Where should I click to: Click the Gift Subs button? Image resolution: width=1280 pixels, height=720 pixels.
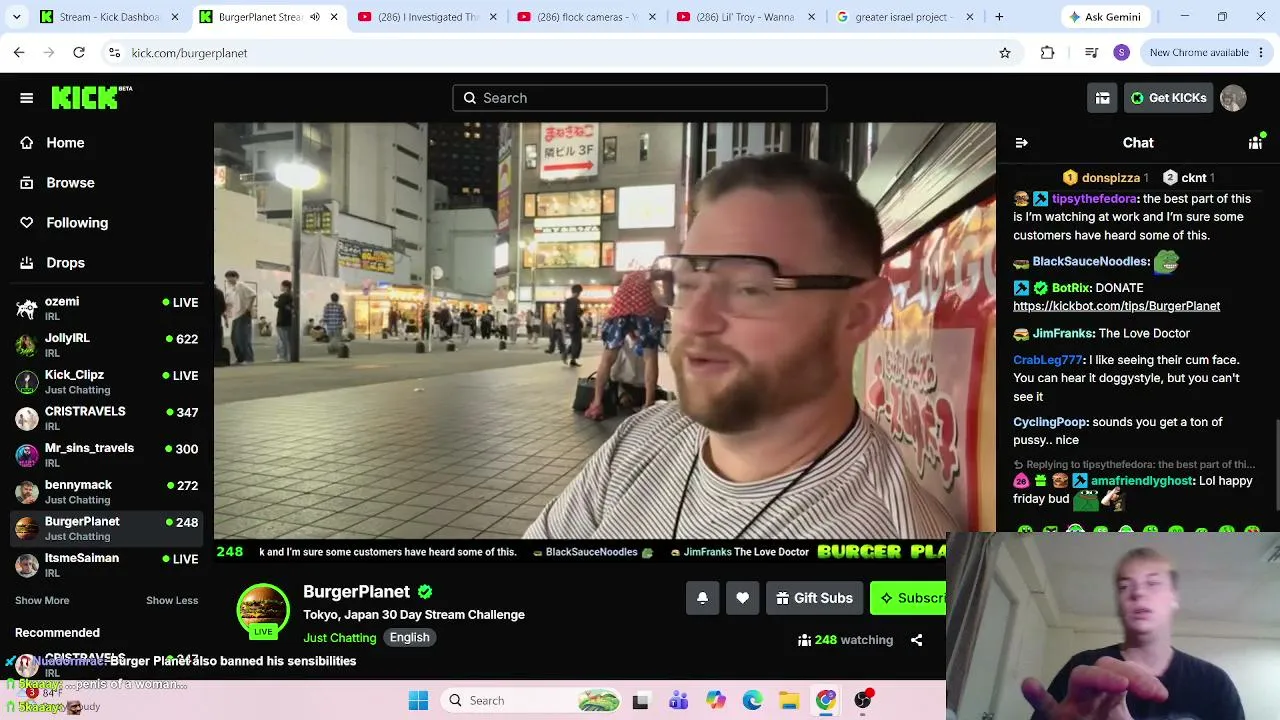(814, 598)
